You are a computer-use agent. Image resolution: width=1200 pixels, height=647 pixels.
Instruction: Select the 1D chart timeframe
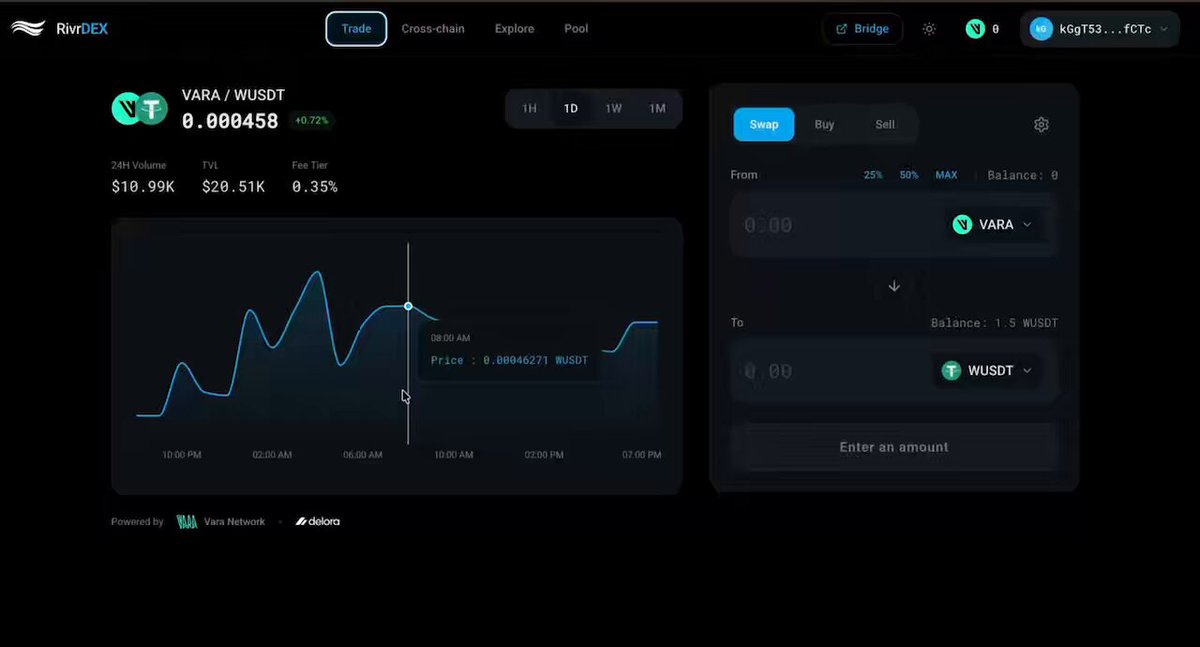(x=571, y=109)
